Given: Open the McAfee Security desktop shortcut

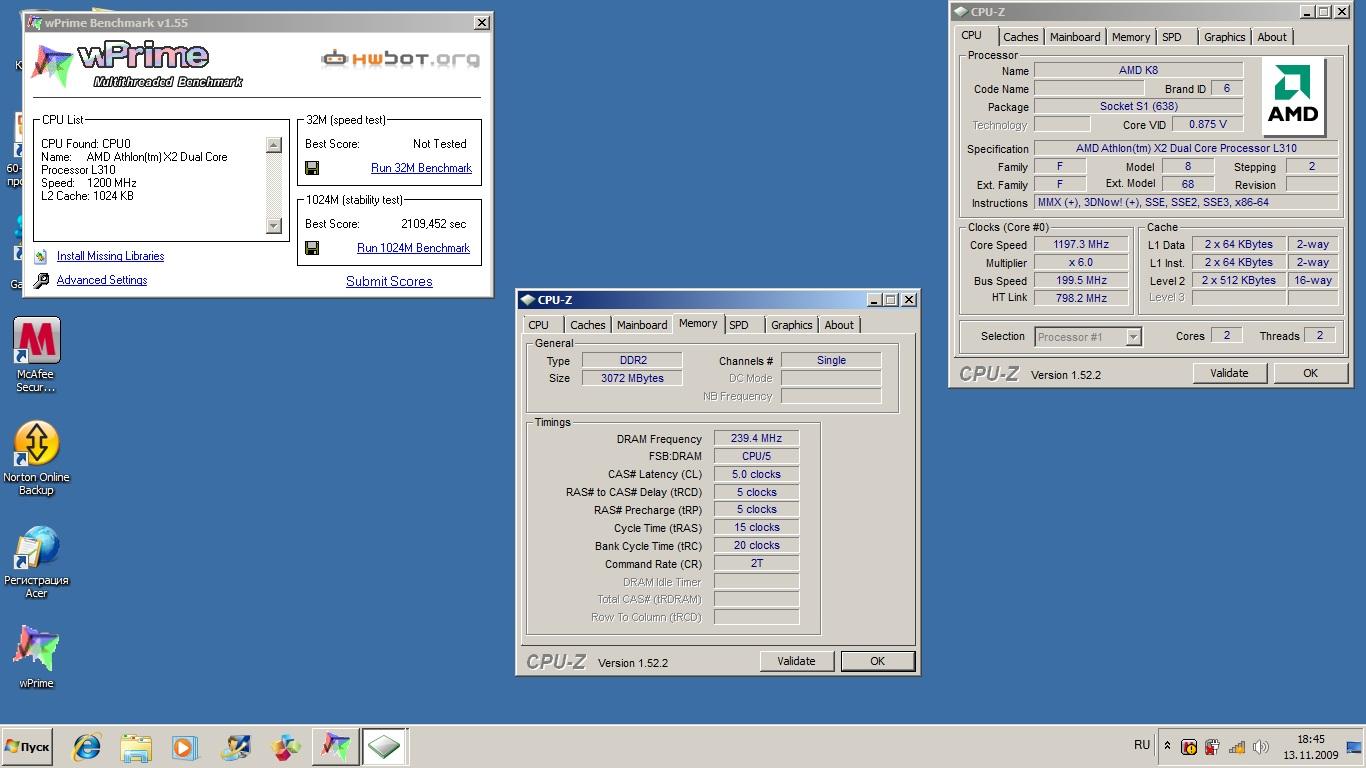Looking at the screenshot, I should click(x=36, y=354).
